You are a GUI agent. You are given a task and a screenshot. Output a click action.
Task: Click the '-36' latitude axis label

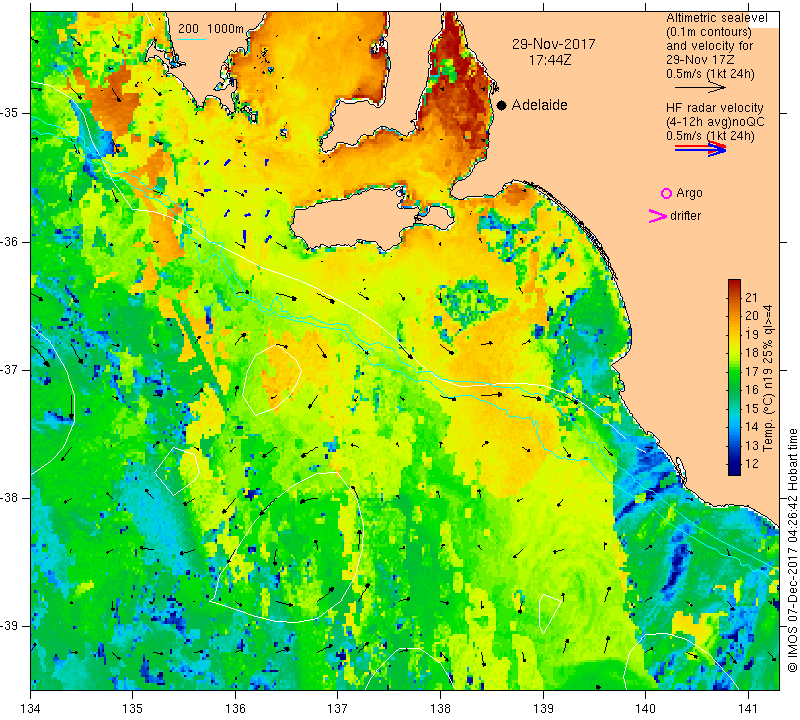(x=10, y=241)
